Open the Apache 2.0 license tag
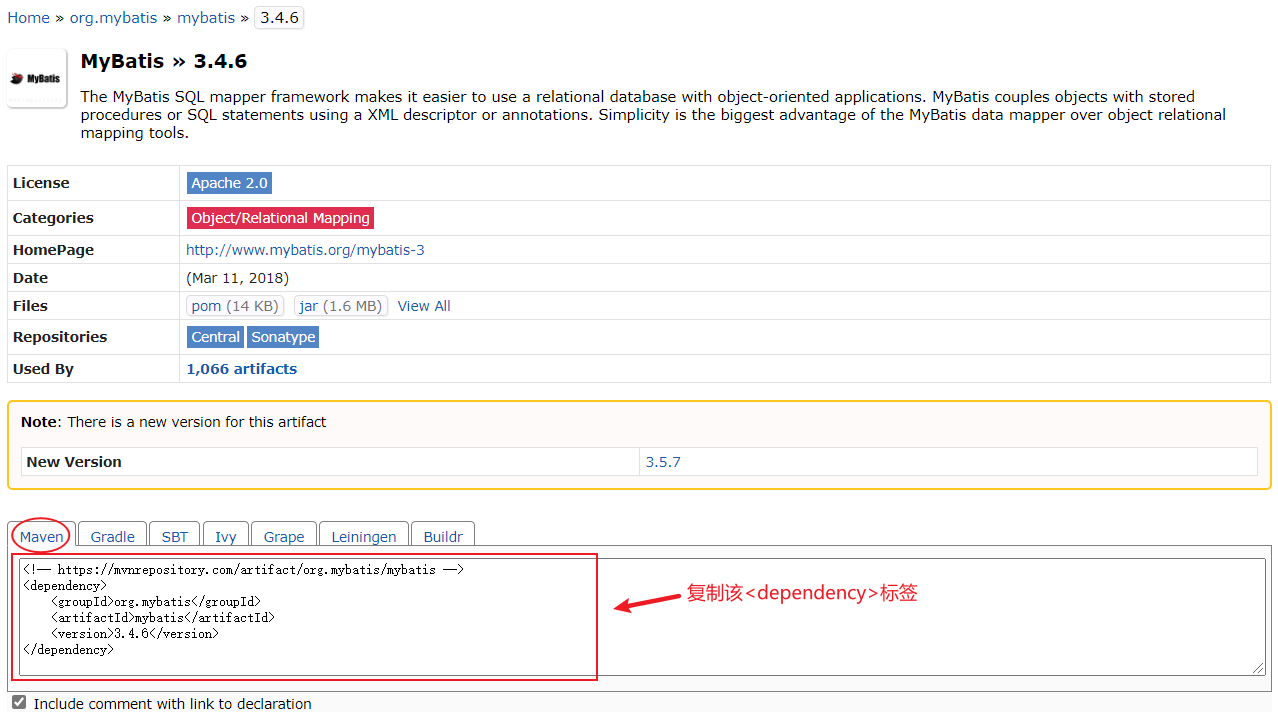Screen dimensions: 1278x718 229,183
